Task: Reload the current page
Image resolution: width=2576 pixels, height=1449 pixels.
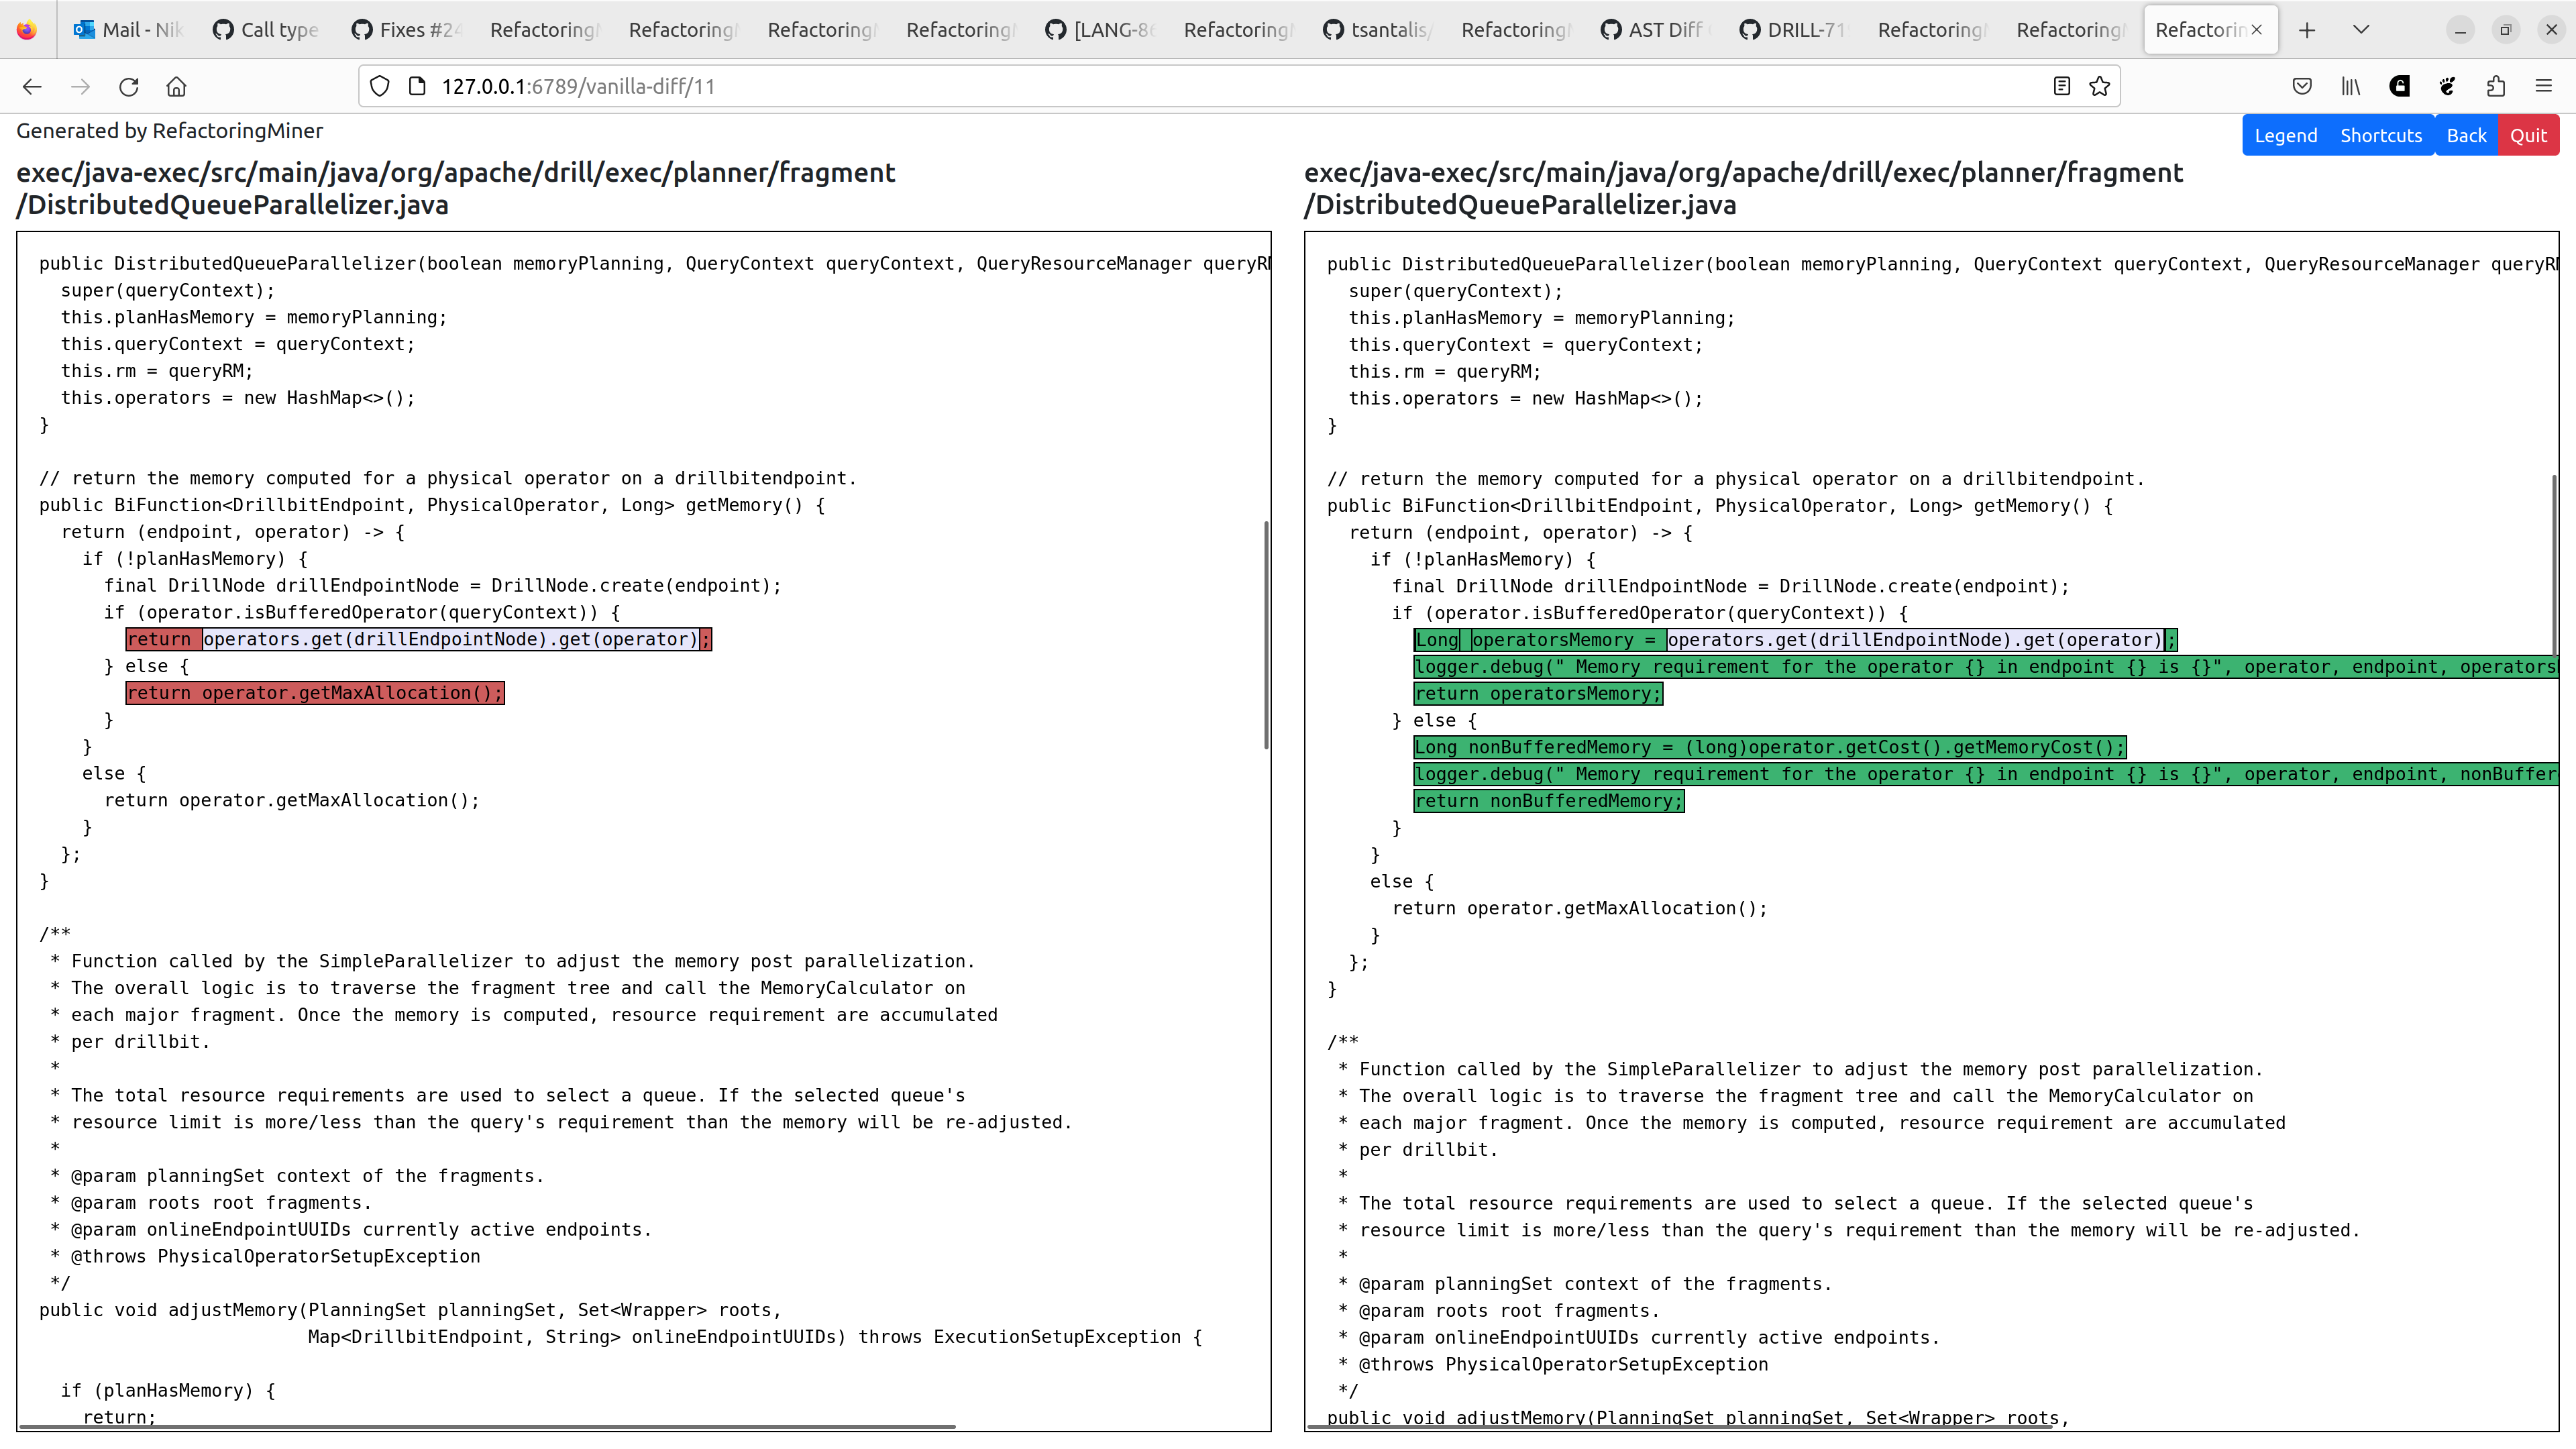Action: 129,87
